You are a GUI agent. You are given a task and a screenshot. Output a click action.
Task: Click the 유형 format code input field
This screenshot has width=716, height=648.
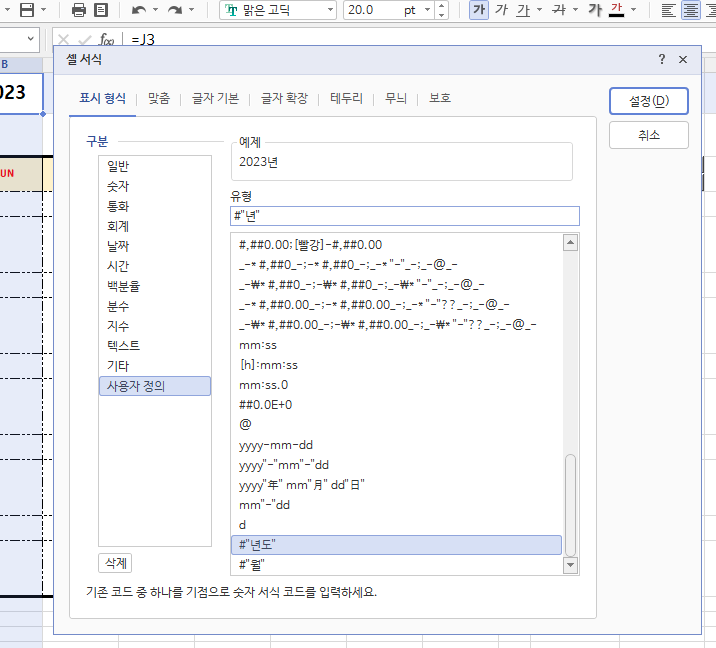[x=405, y=216]
